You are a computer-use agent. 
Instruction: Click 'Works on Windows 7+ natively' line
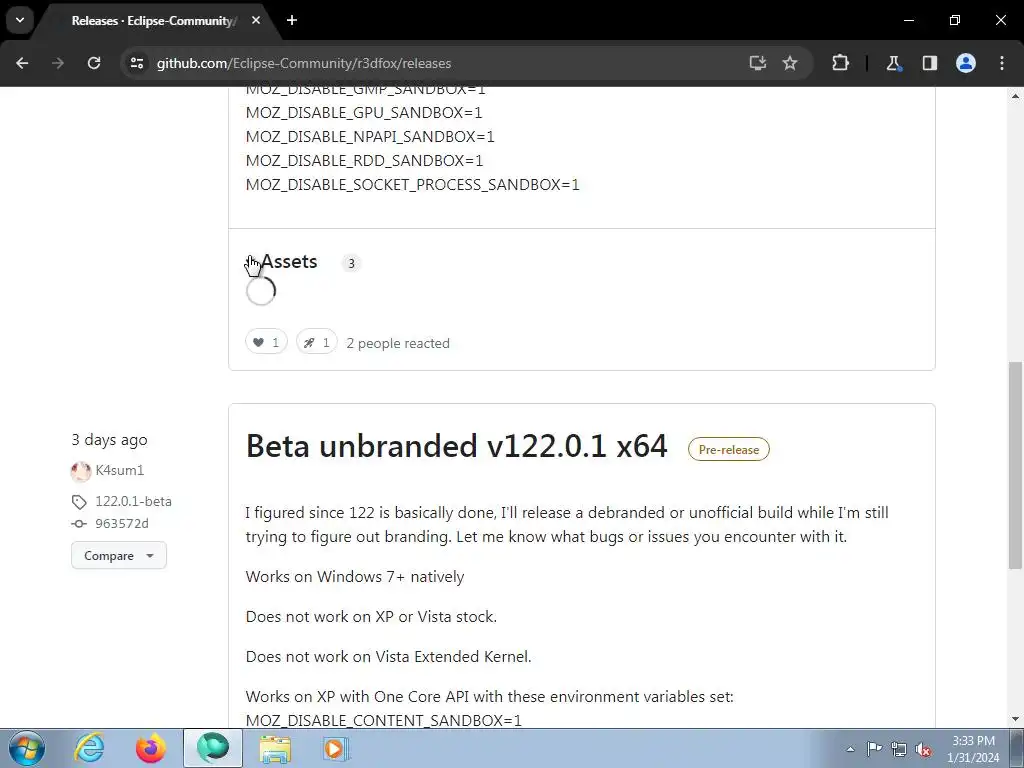pyautogui.click(x=355, y=577)
